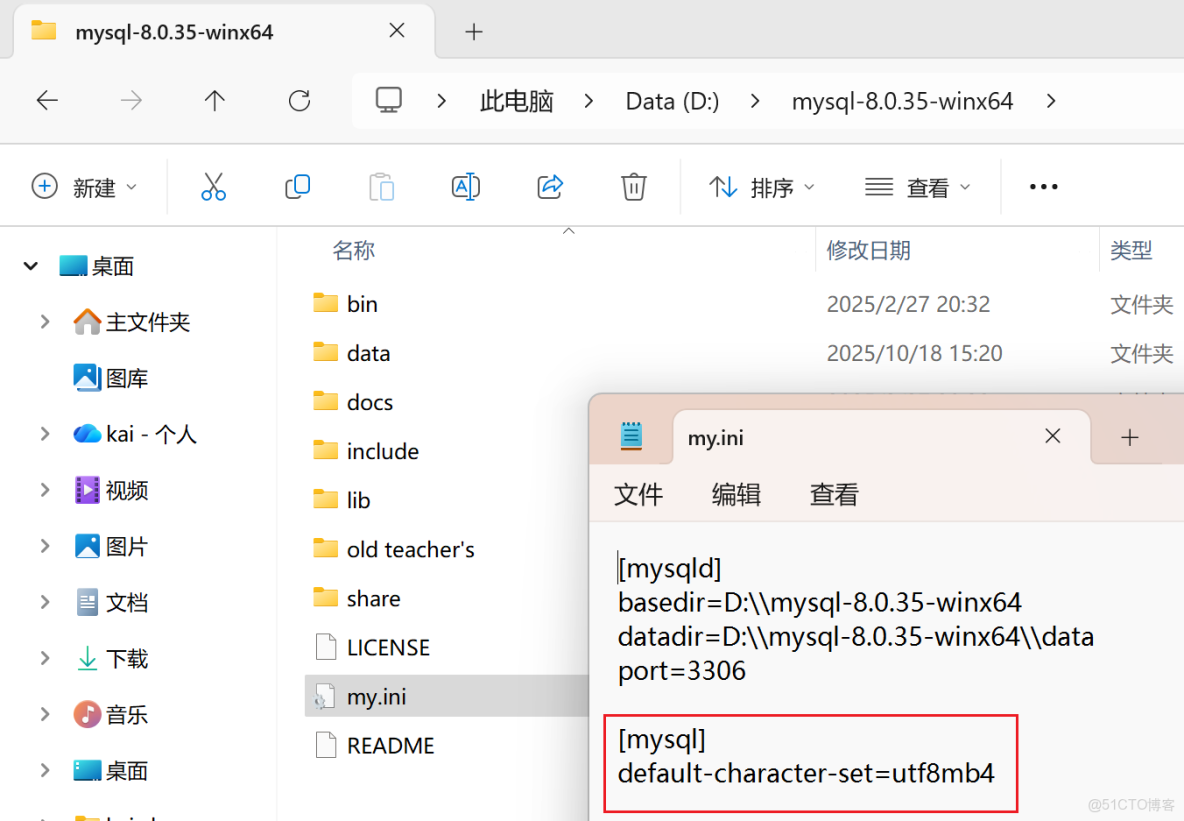The height and width of the screenshot is (821, 1184).
Task: Refresh the folder view
Action: (x=299, y=100)
